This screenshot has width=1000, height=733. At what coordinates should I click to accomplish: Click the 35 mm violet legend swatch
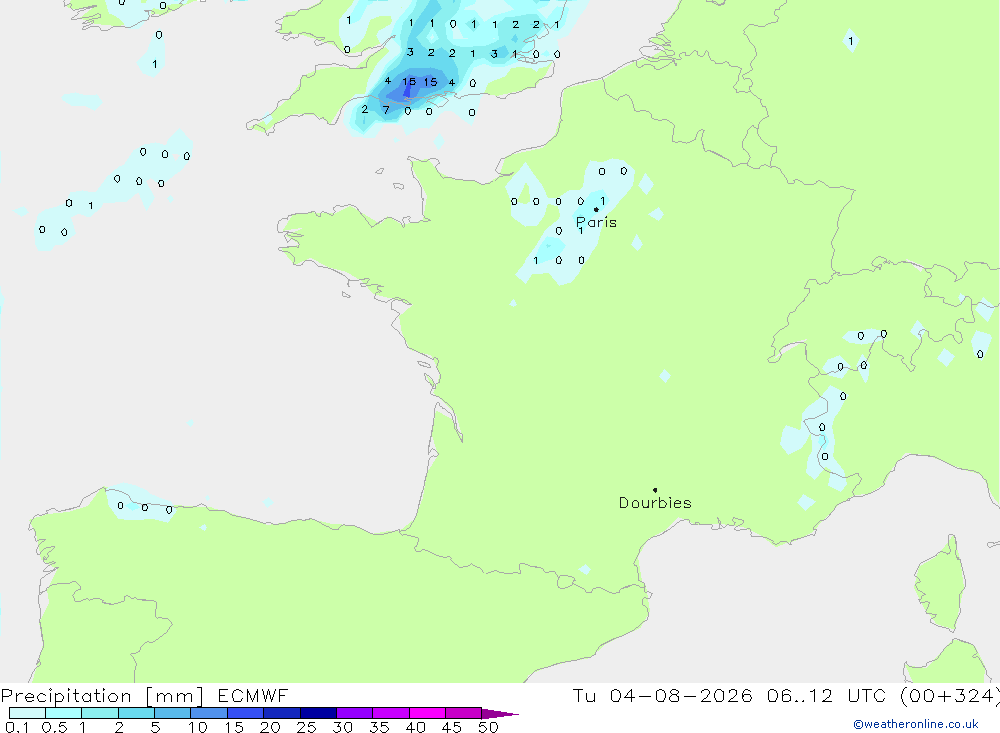pos(391,713)
